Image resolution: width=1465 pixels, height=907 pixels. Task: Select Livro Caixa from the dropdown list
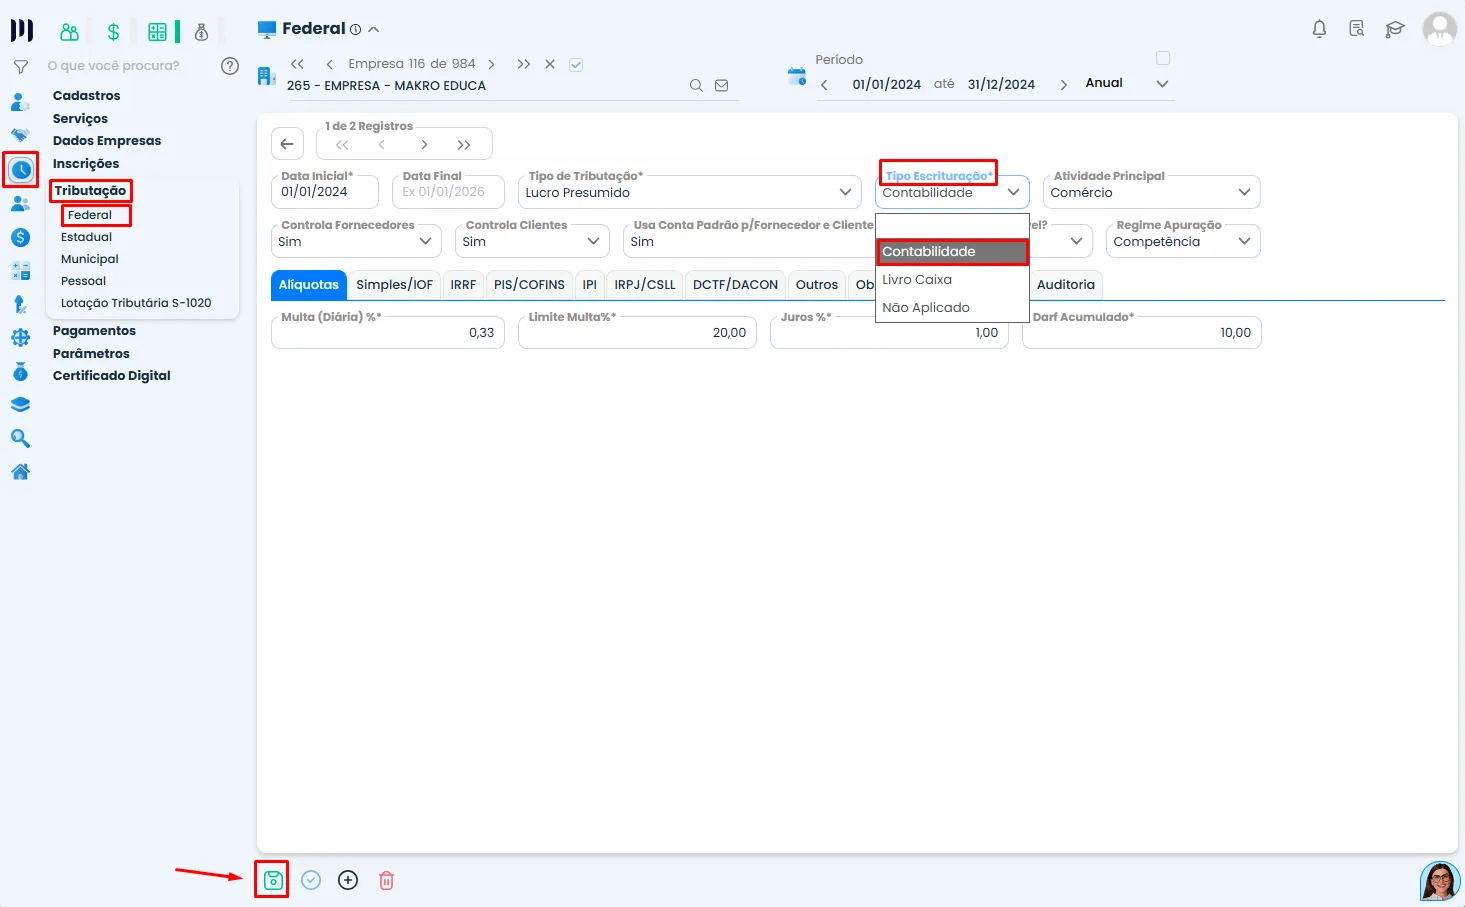coord(917,280)
